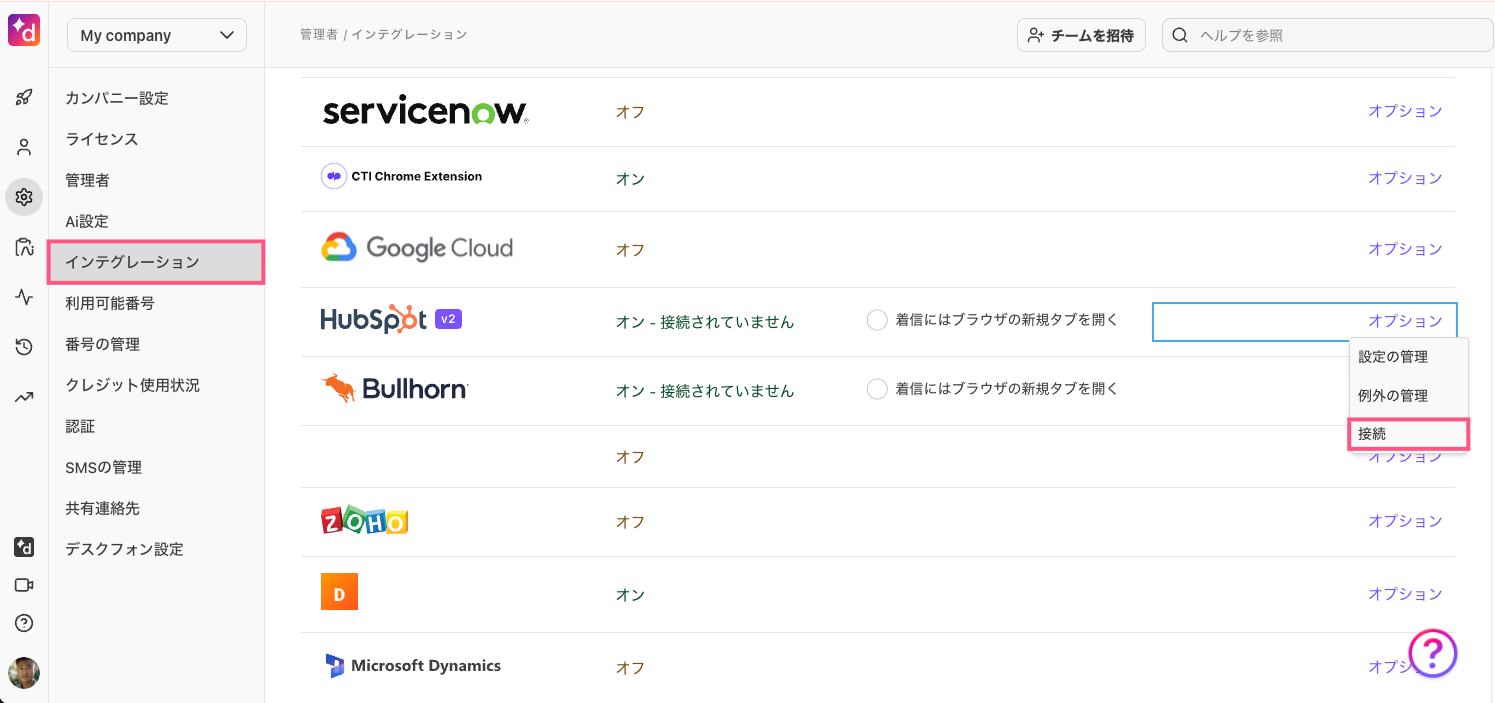Open the purple floating help button
Screen dimensions: 1495x703
tap(1433, 654)
